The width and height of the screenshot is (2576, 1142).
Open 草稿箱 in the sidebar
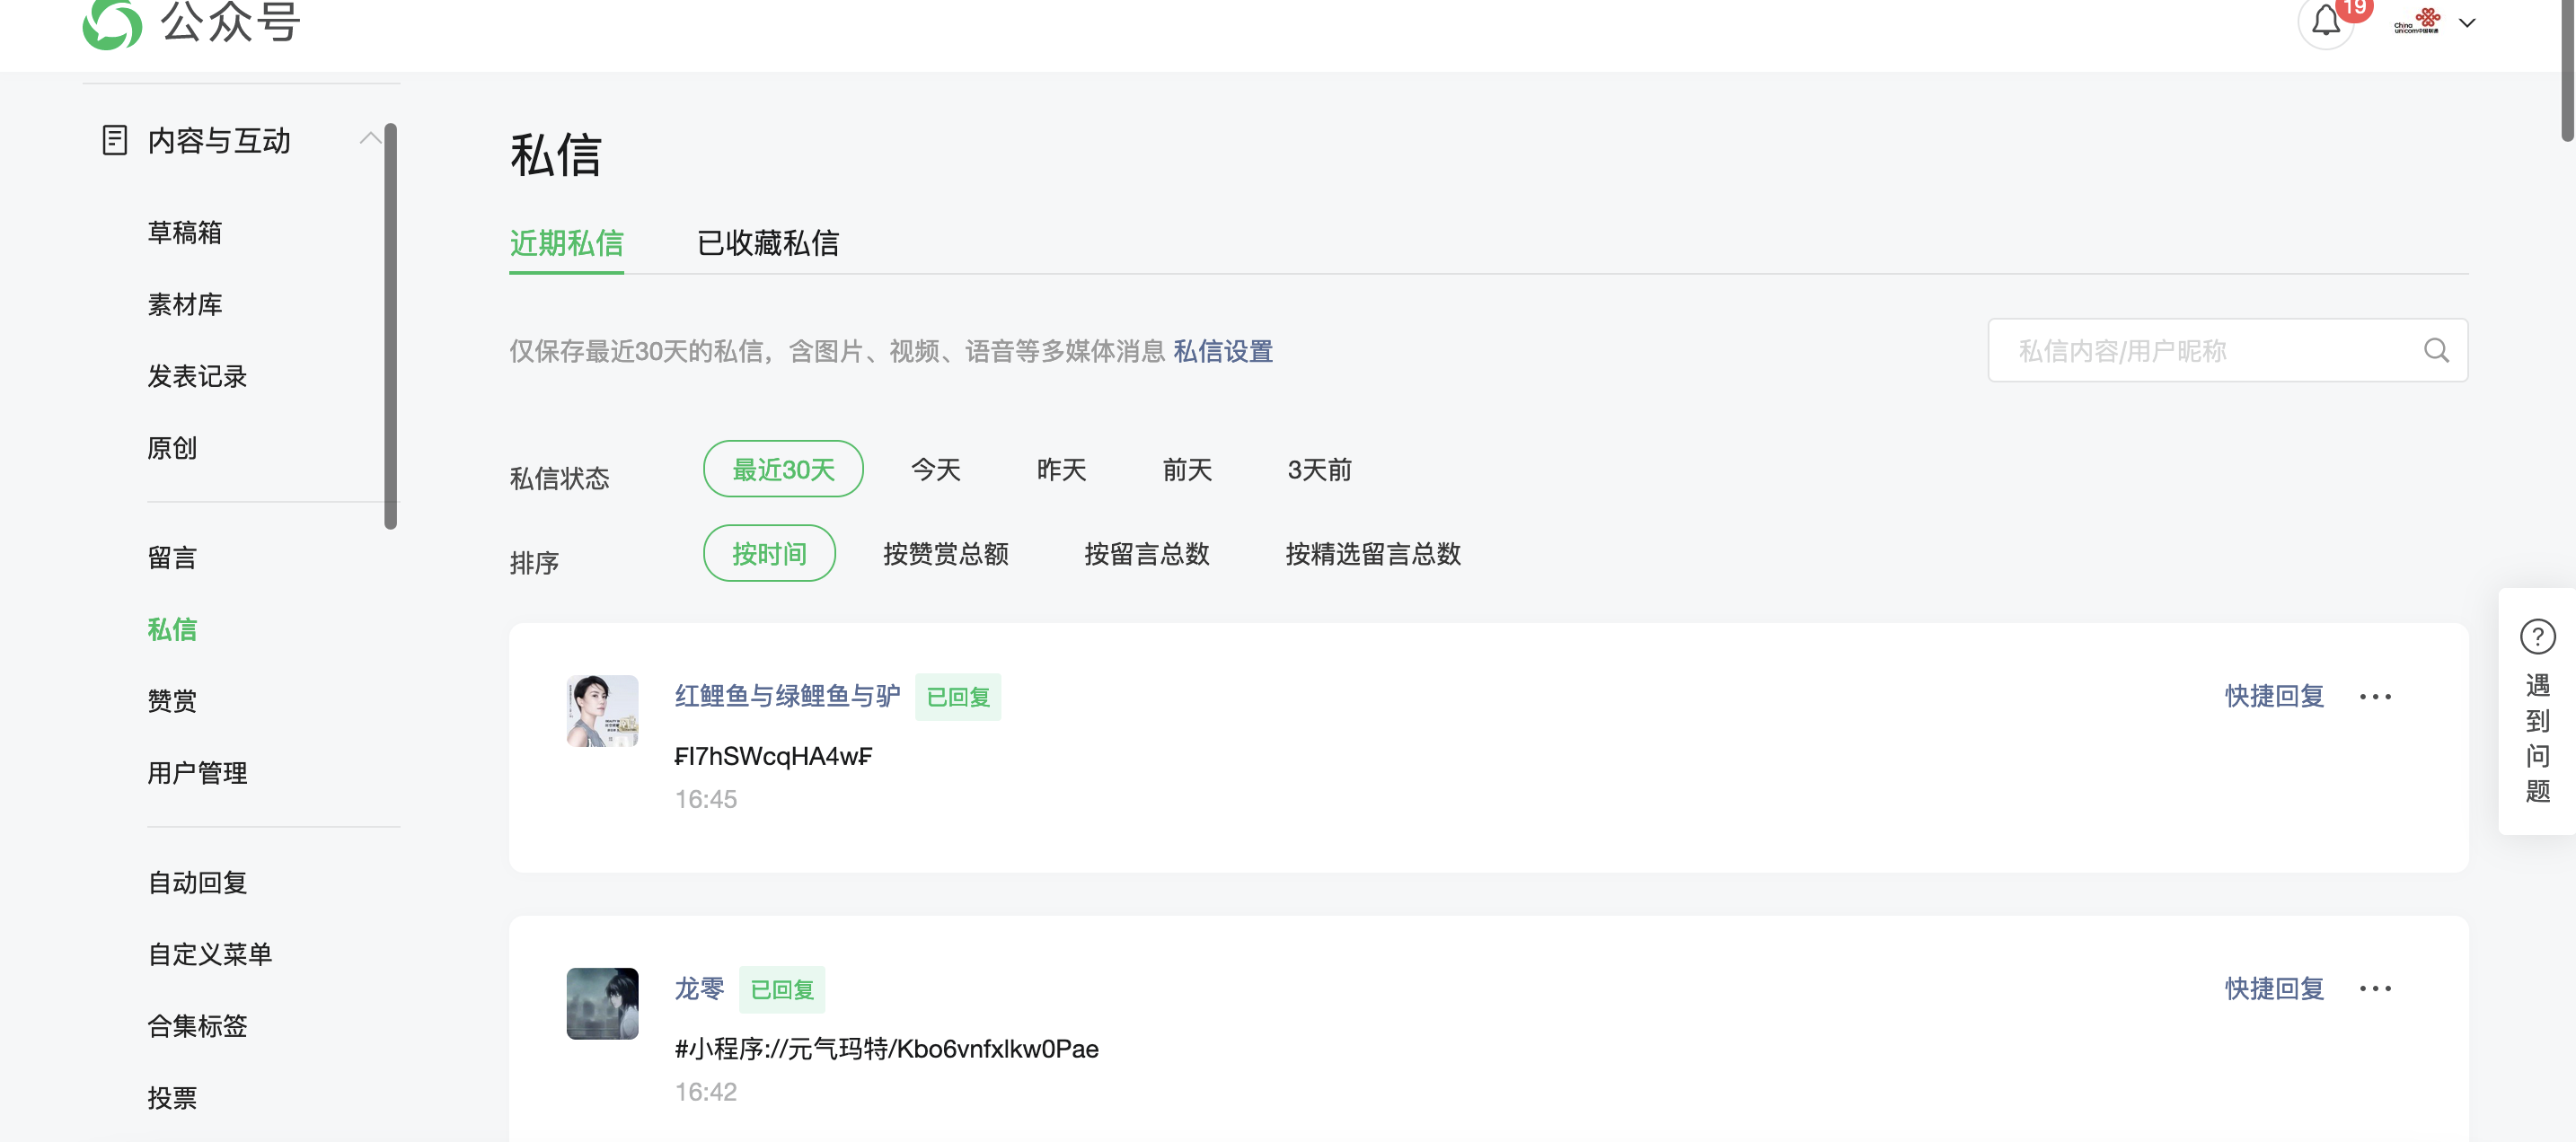[185, 232]
